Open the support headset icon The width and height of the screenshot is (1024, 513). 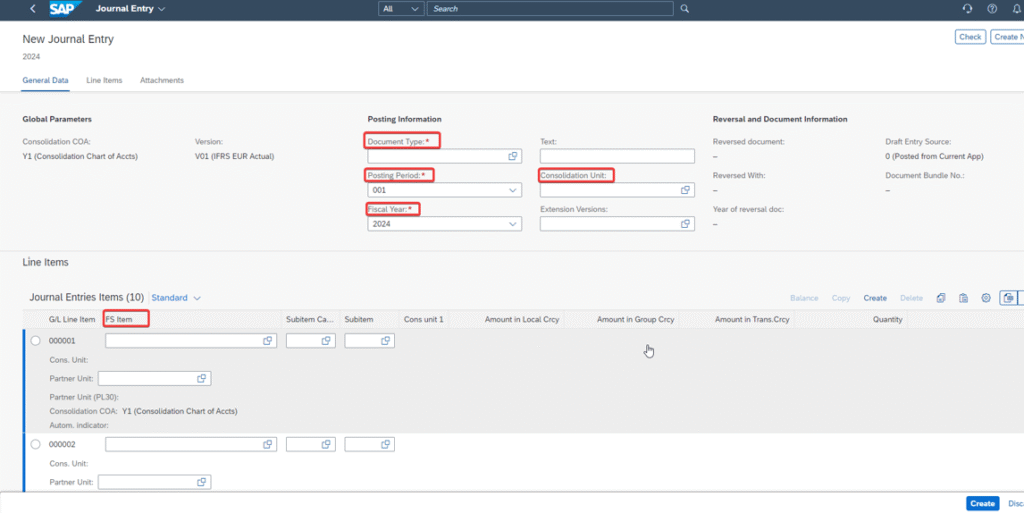pyautogui.click(x=968, y=9)
